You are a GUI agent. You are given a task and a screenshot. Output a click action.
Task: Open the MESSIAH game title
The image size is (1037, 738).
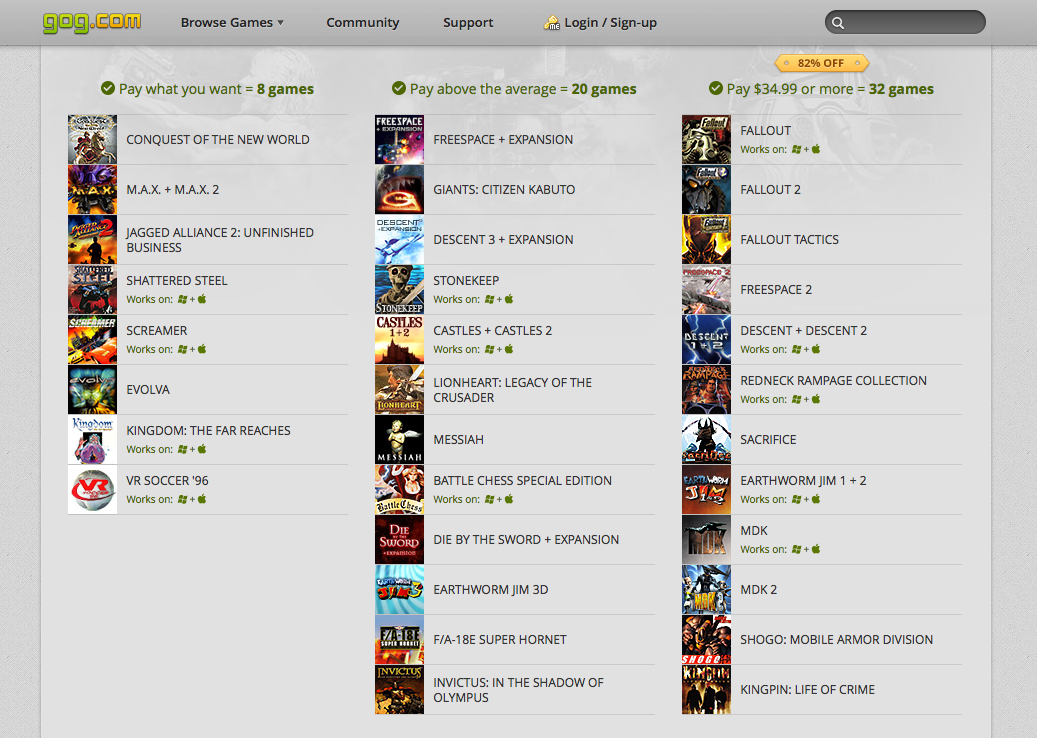458,440
